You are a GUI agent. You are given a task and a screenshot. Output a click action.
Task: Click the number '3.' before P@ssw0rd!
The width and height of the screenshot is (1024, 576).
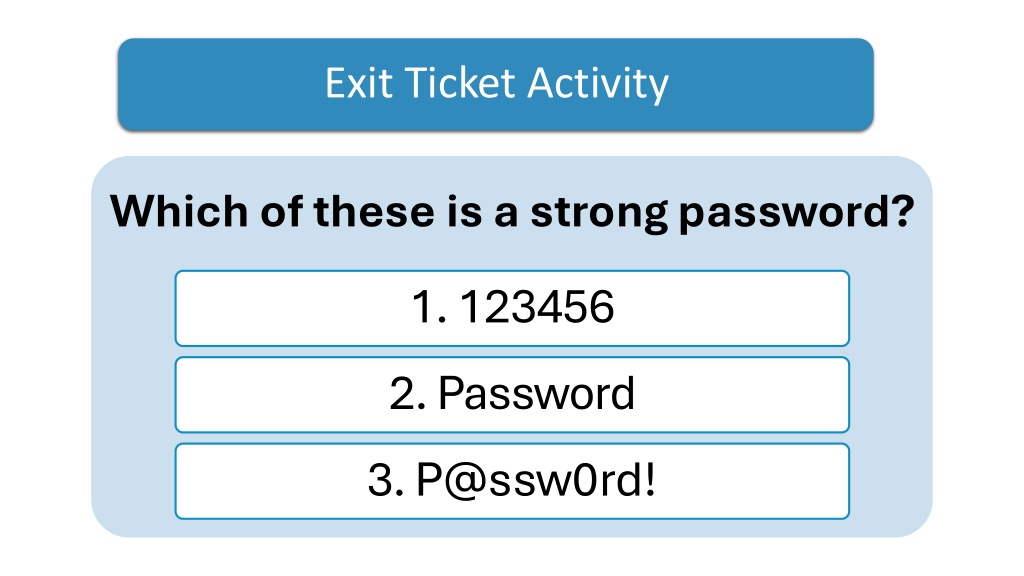(386, 480)
